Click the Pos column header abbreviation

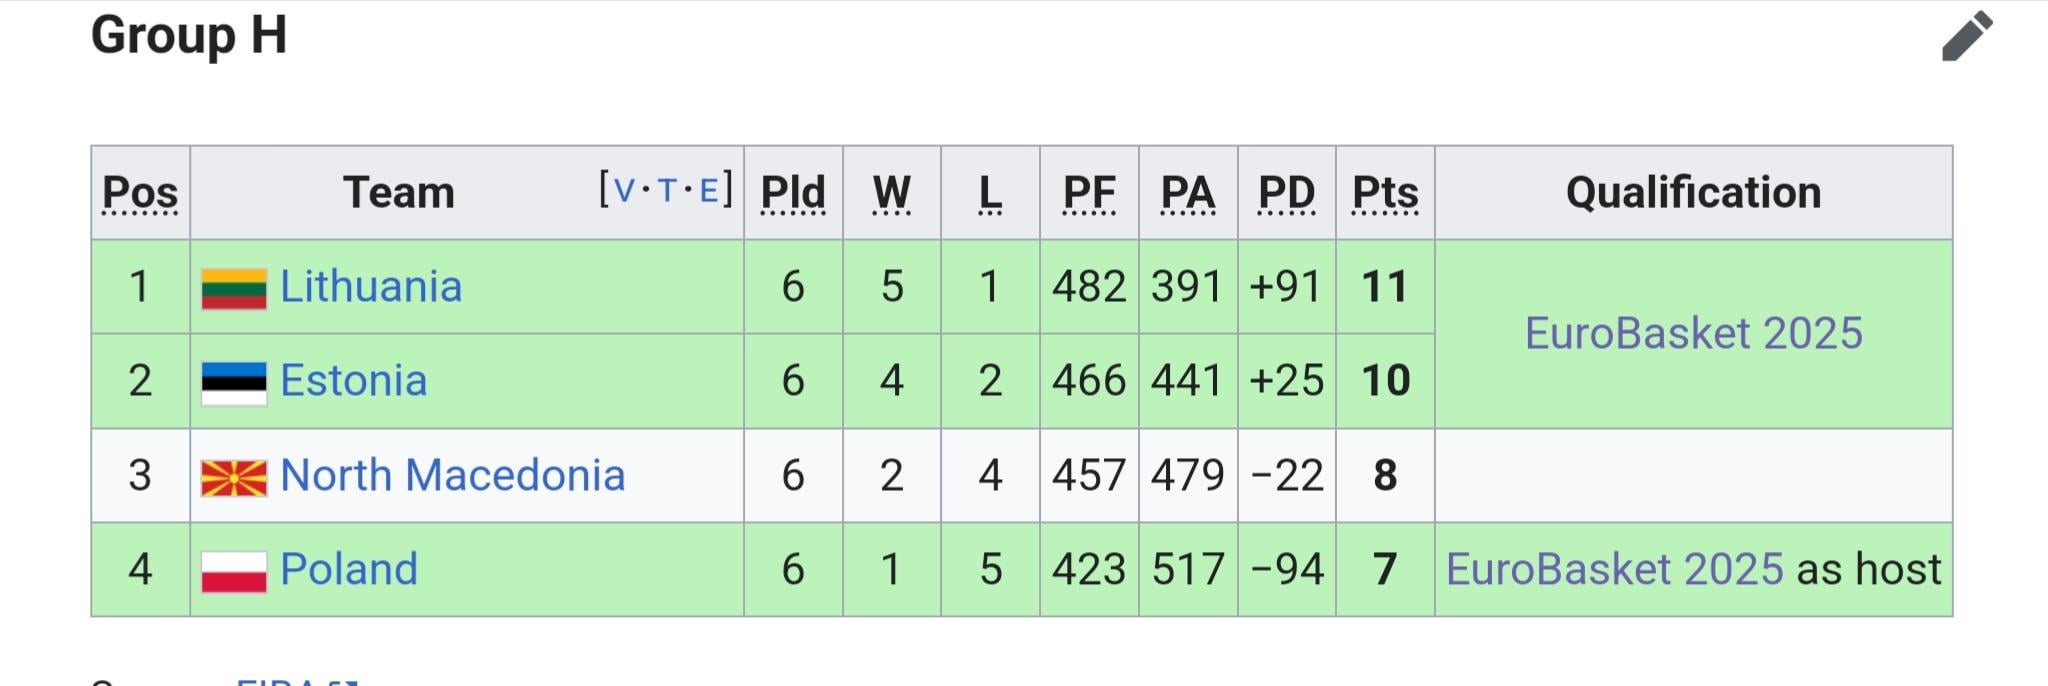pos(140,193)
